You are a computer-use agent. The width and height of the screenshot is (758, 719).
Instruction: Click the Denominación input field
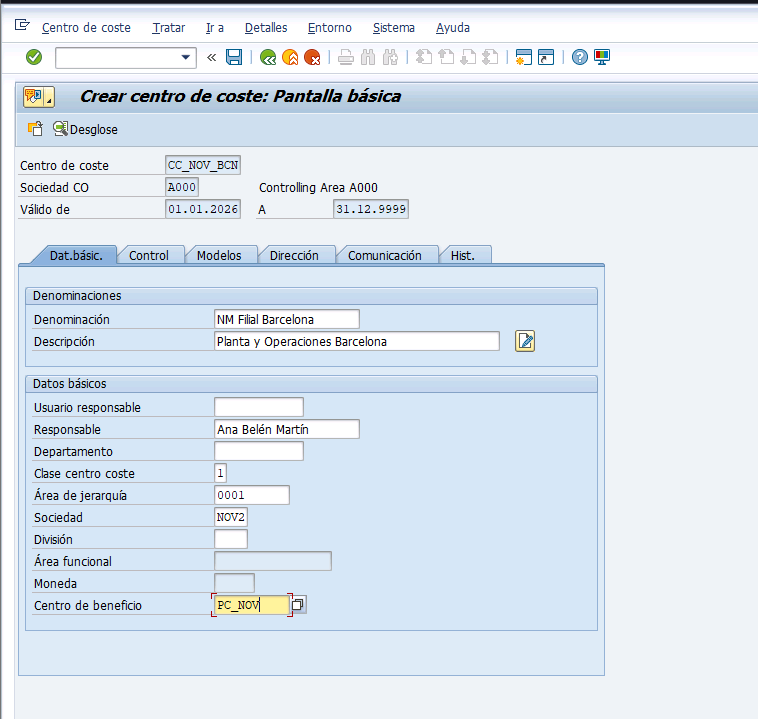pyautogui.click(x=287, y=320)
